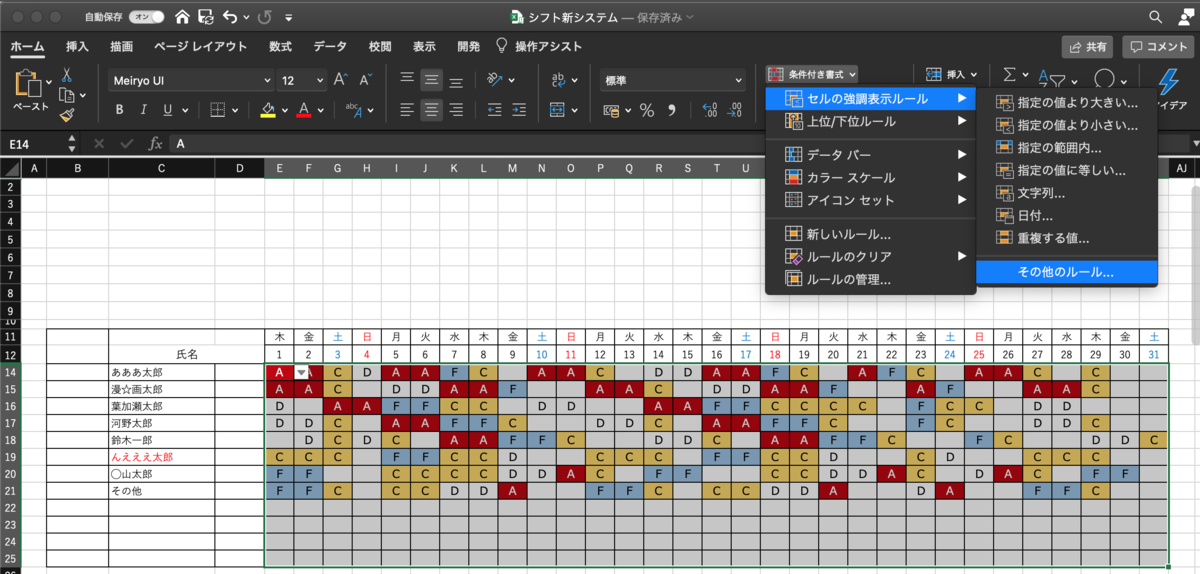This screenshot has width=1200, height=574.
Task: Switch to the 数式 ribbon tab
Action: (x=280, y=46)
